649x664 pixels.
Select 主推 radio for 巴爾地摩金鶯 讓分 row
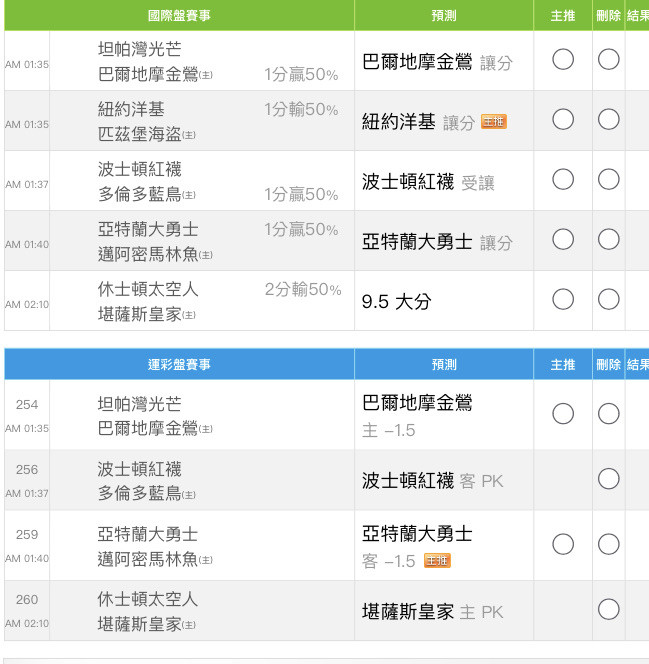coord(563,60)
